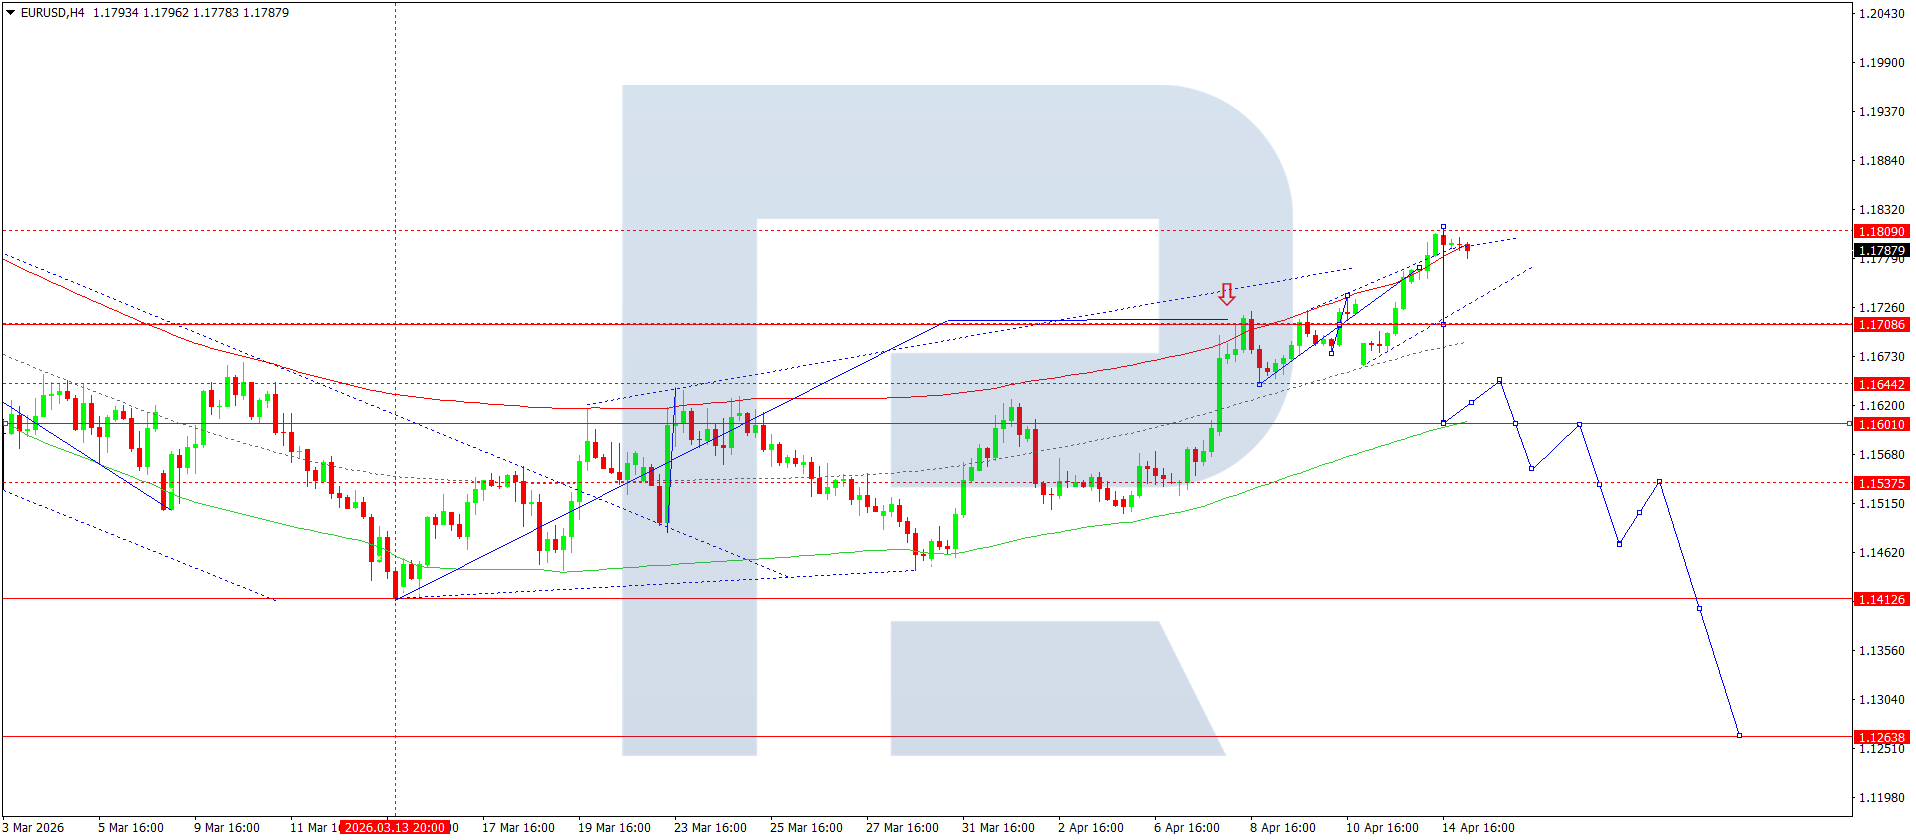Click the red 2026.03.13 20:00 date label
This screenshot has width=1916, height=840.
coord(394,827)
